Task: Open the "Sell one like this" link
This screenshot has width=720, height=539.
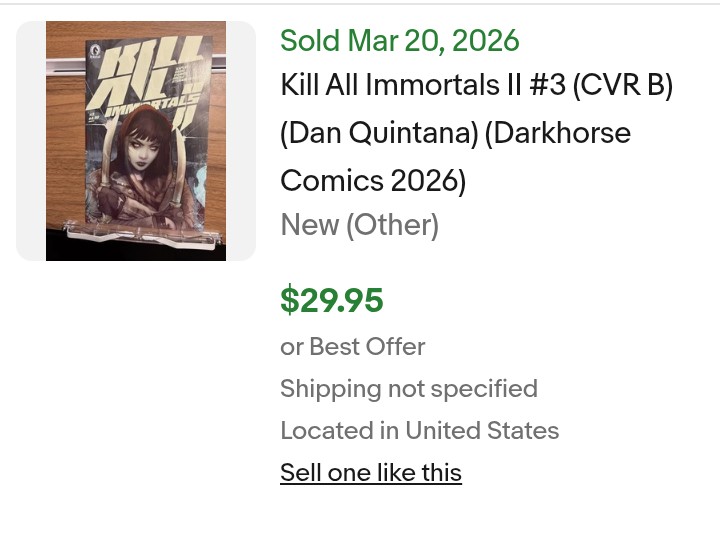Action: tap(371, 472)
